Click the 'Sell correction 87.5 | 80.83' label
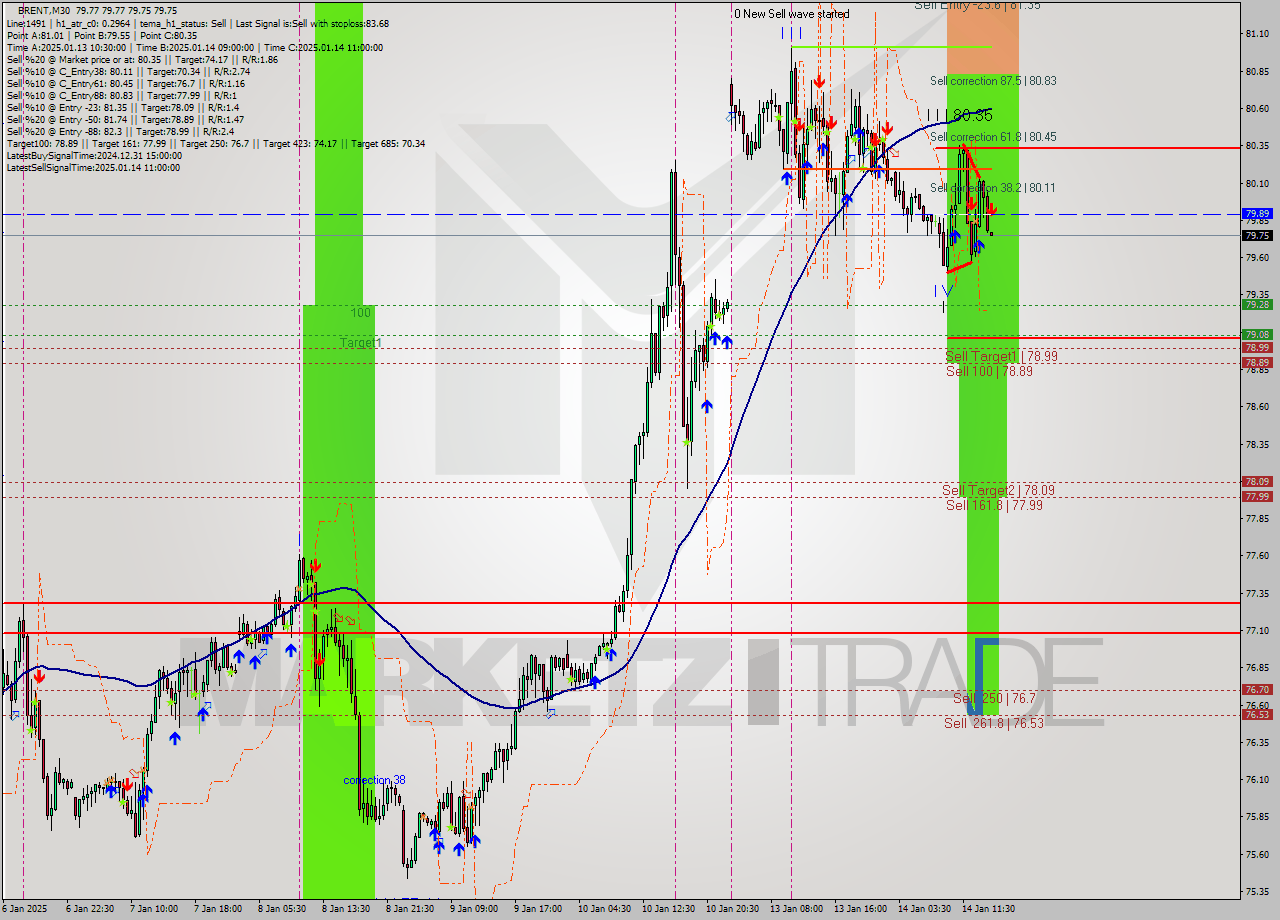The height and width of the screenshot is (920, 1280). click(993, 81)
